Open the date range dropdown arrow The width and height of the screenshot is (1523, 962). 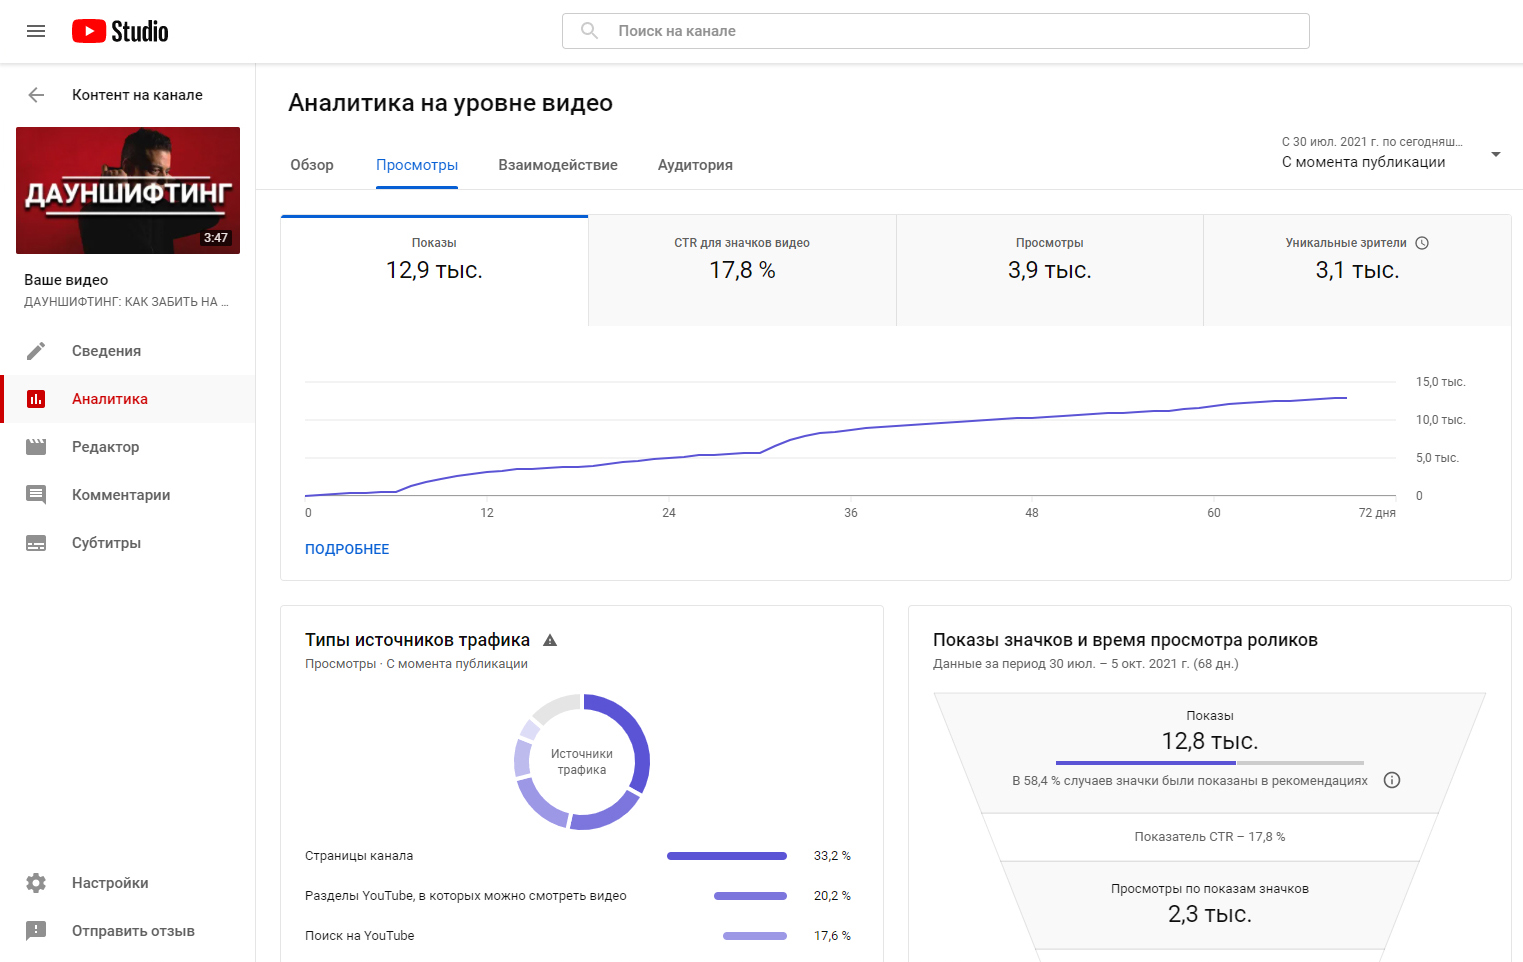(1496, 154)
